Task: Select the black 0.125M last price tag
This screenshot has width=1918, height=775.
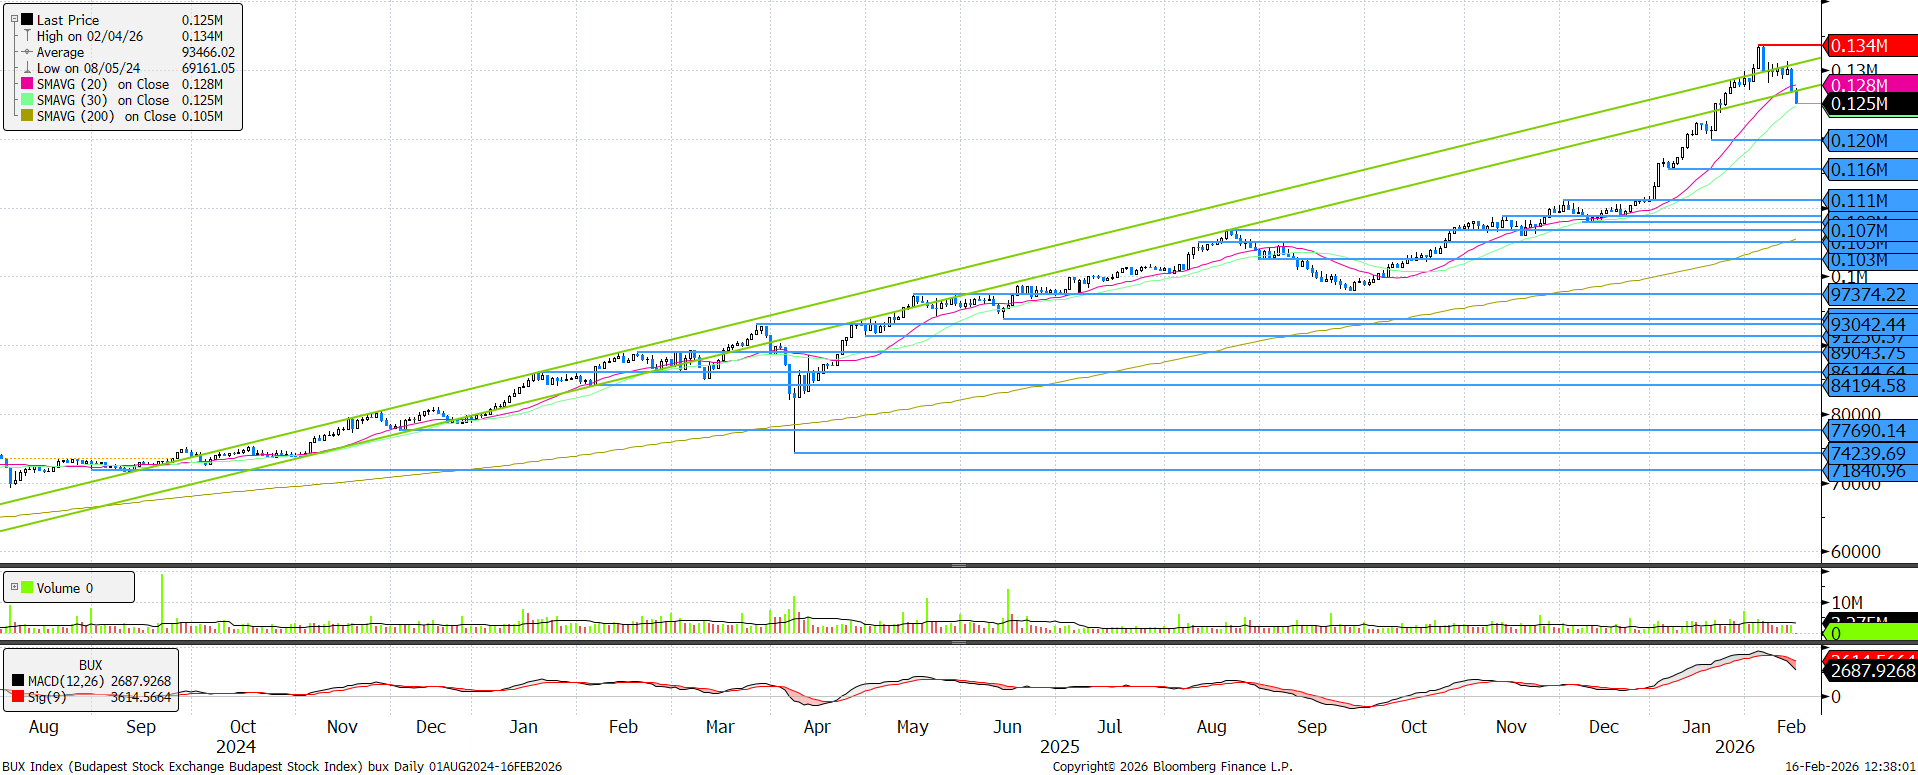Action: pyautogui.click(x=1868, y=104)
